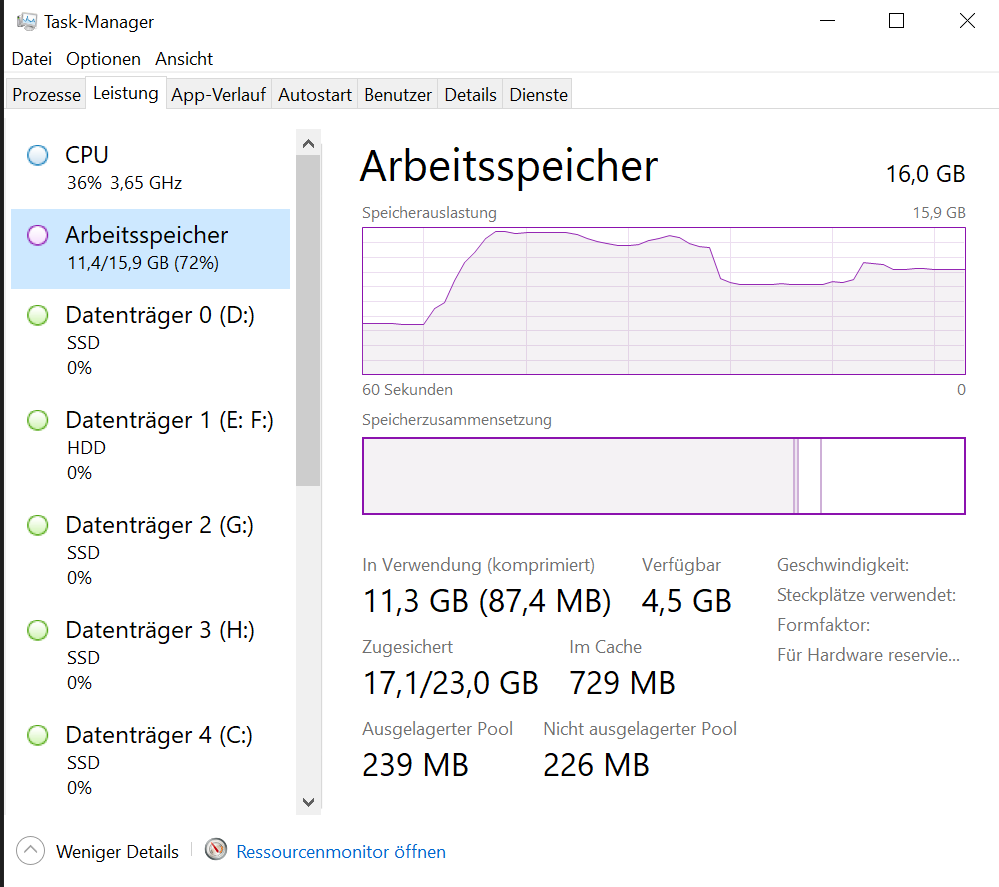The height and width of the screenshot is (887, 999).
Task: Select the Datenträger 3 (H:) disk icon
Action: 37,630
